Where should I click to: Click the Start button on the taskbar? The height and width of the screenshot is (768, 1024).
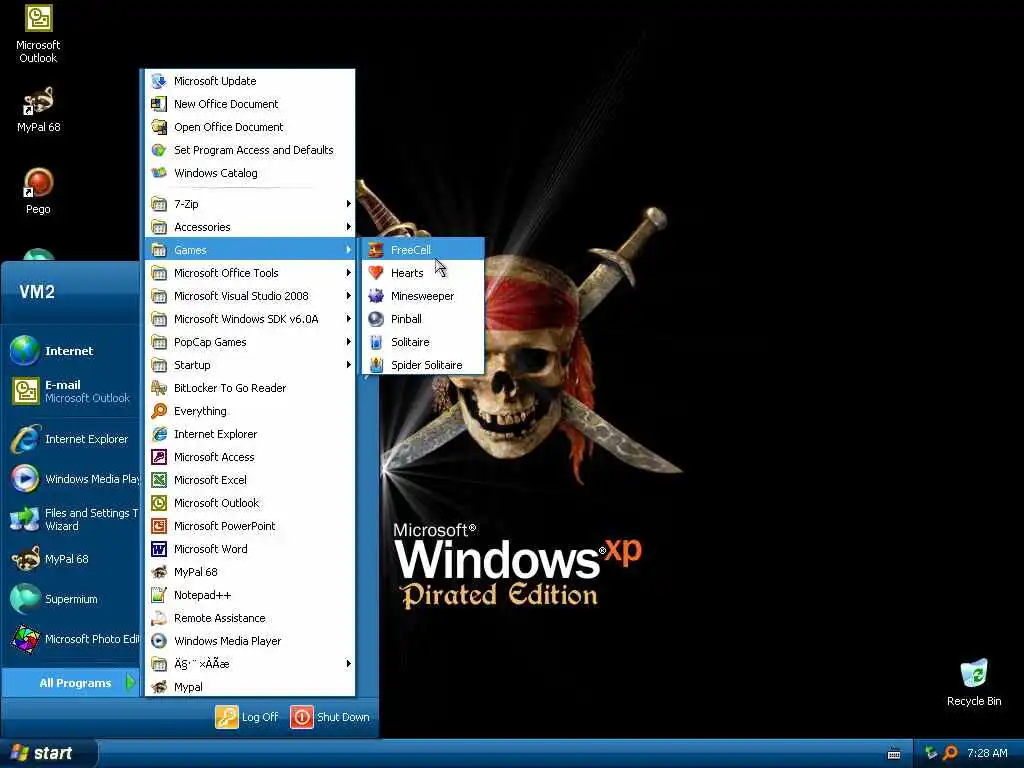click(48, 753)
